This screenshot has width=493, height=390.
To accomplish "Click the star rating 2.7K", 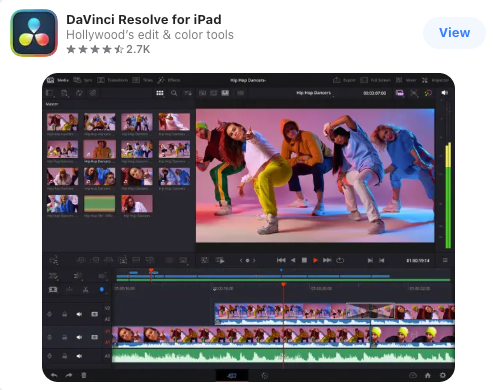I will pos(108,49).
